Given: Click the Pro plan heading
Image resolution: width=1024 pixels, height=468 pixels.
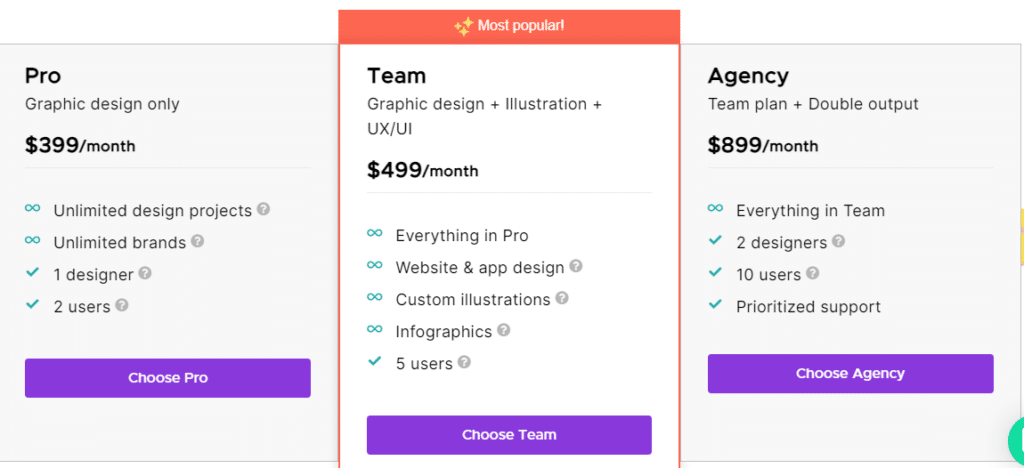Looking at the screenshot, I should point(43,76).
